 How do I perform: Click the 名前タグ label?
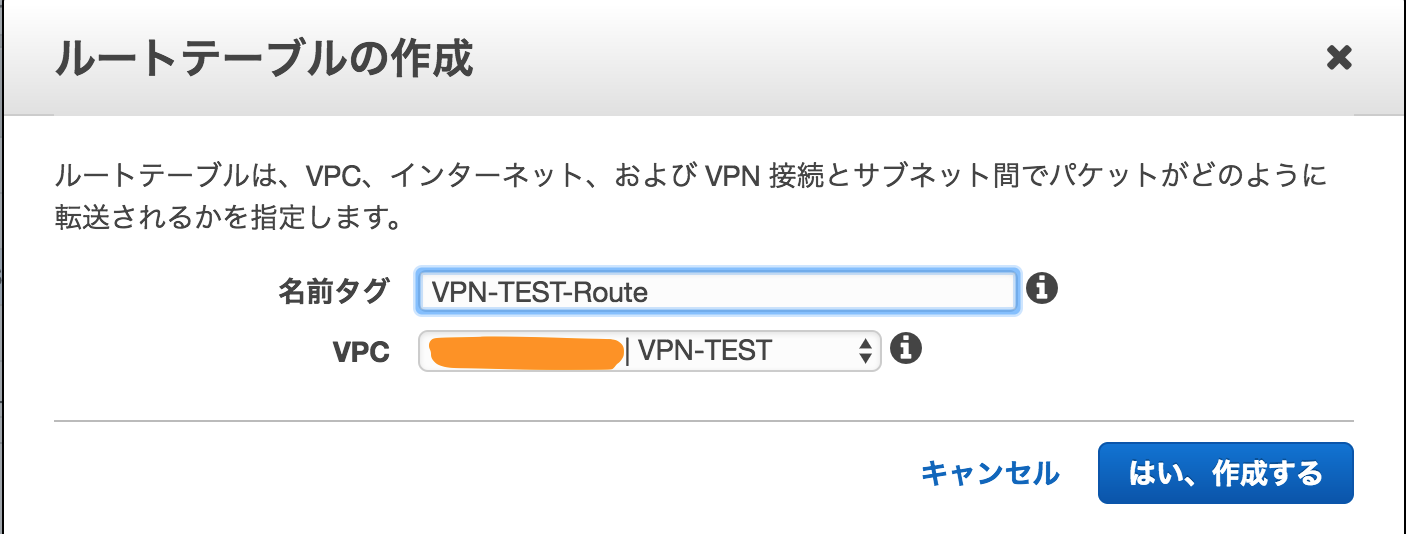[x=333, y=291]
